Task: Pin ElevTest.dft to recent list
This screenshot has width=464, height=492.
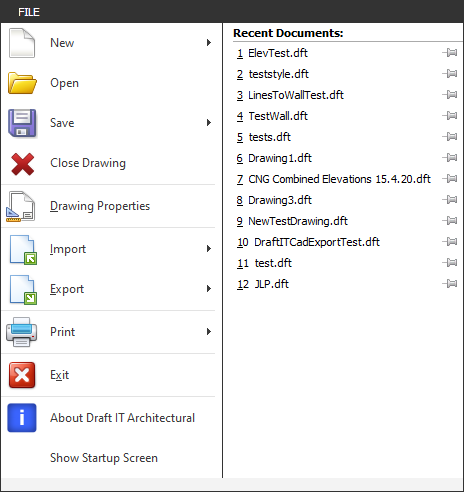Action: (x=450, y=53)
